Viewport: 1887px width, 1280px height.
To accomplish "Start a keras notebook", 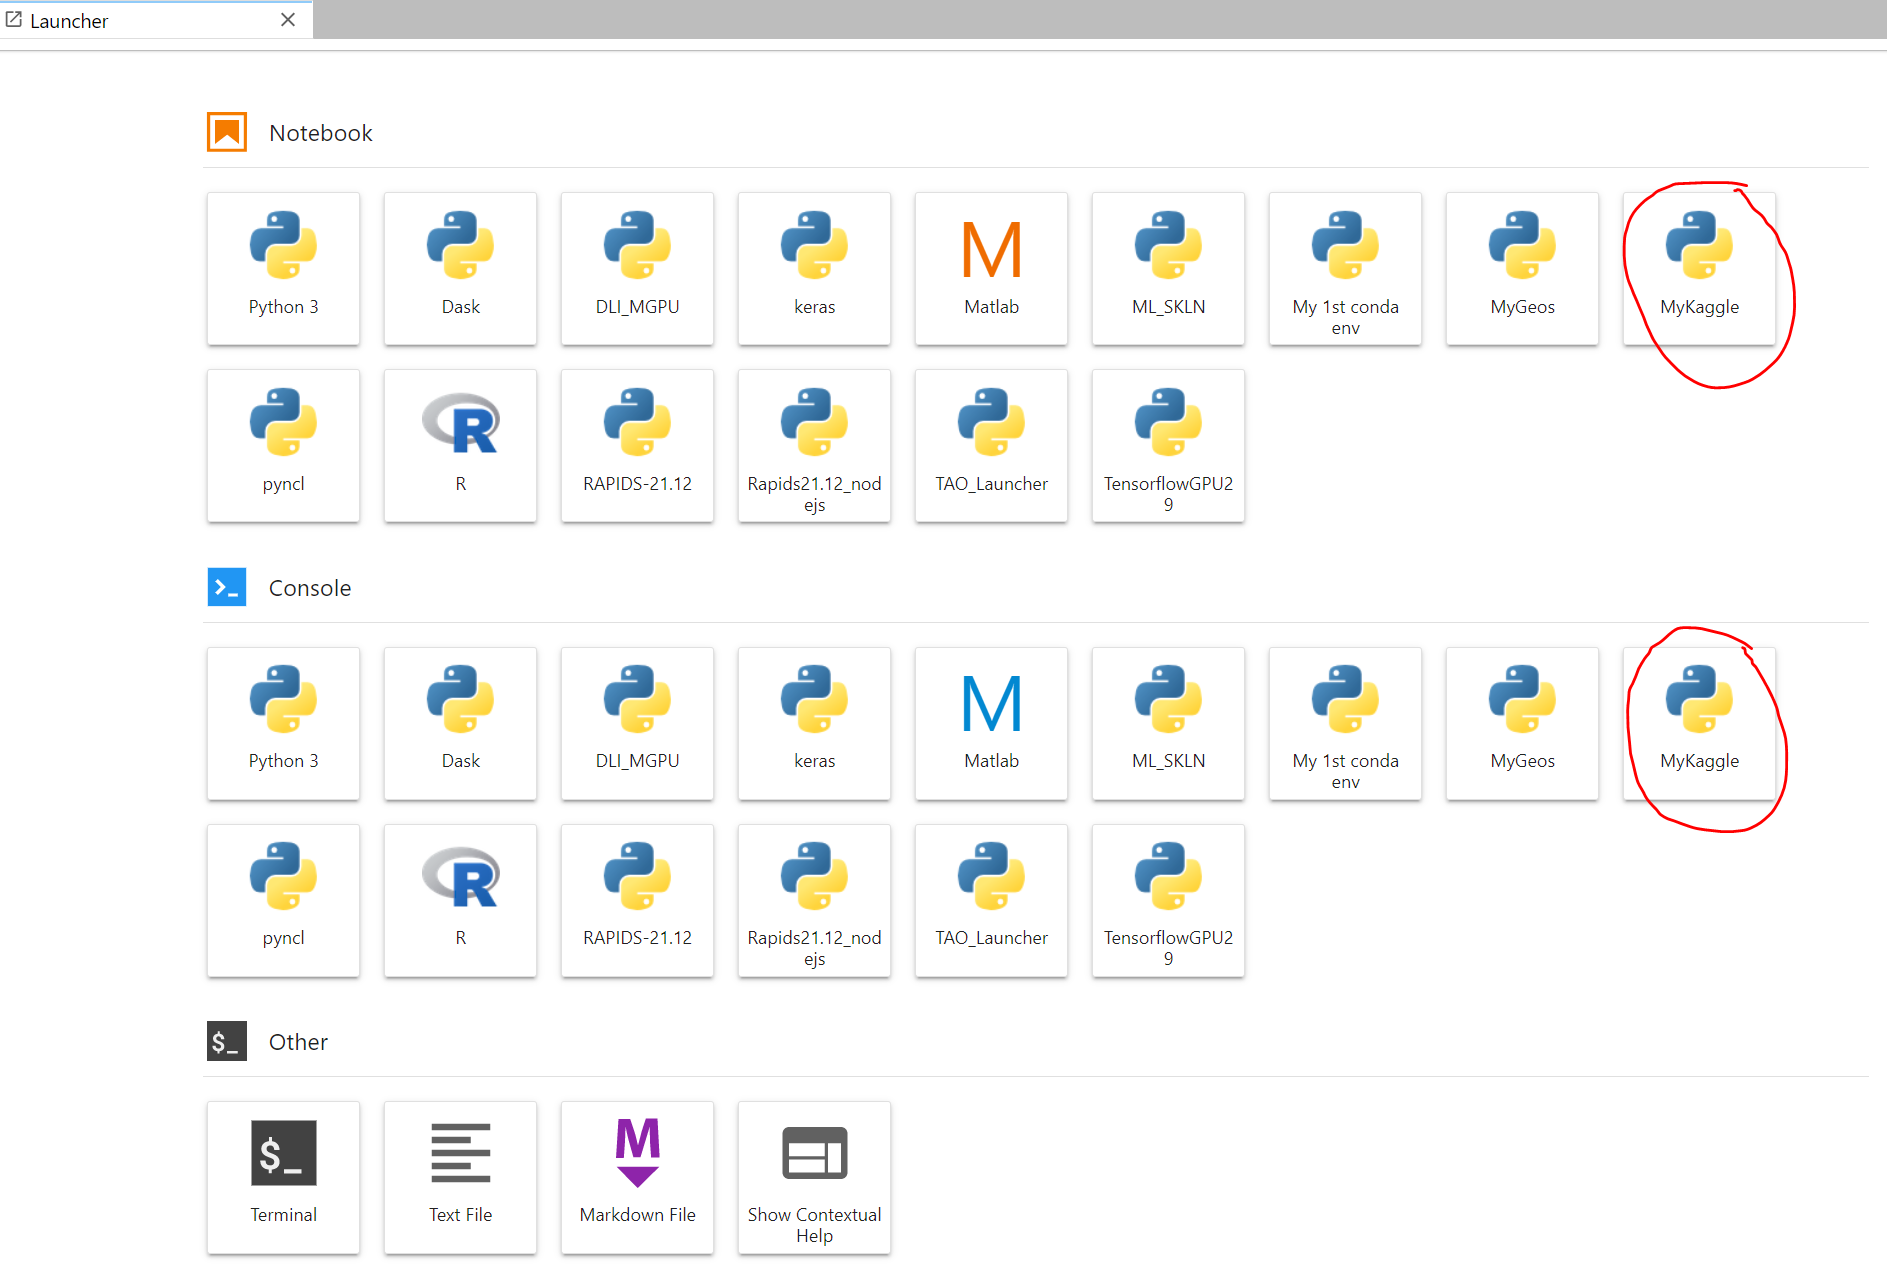I will coord(814,268).
